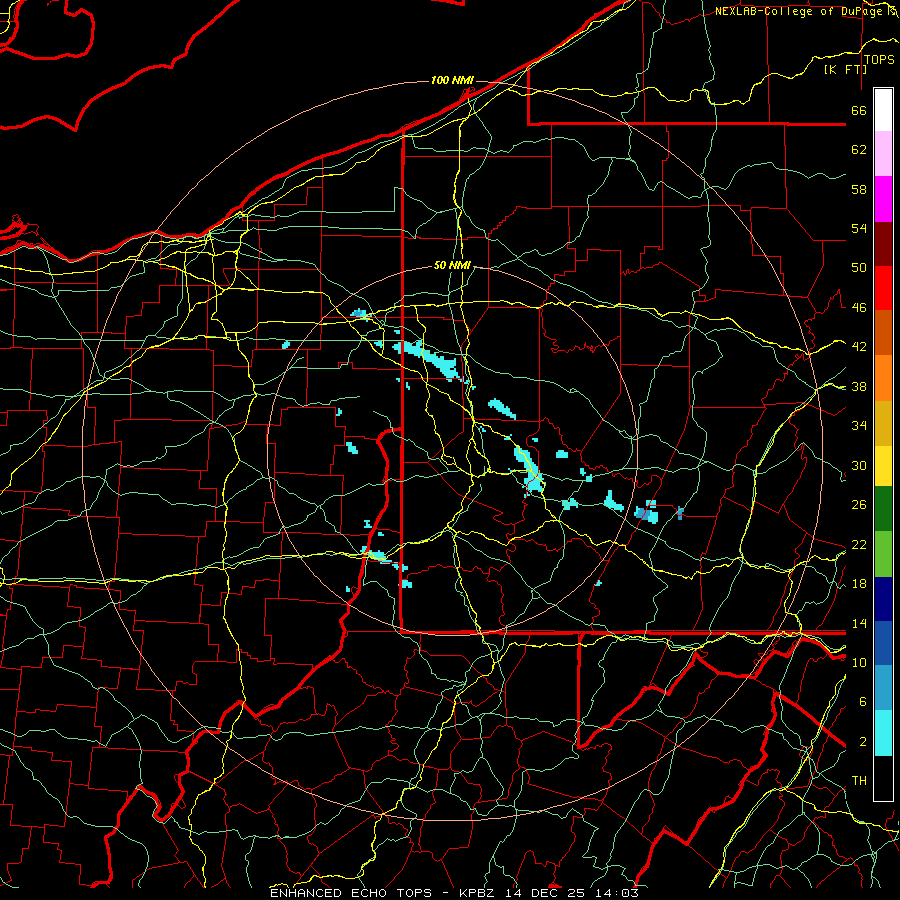Select the "26" legend scale value

[x=859, y=505]
